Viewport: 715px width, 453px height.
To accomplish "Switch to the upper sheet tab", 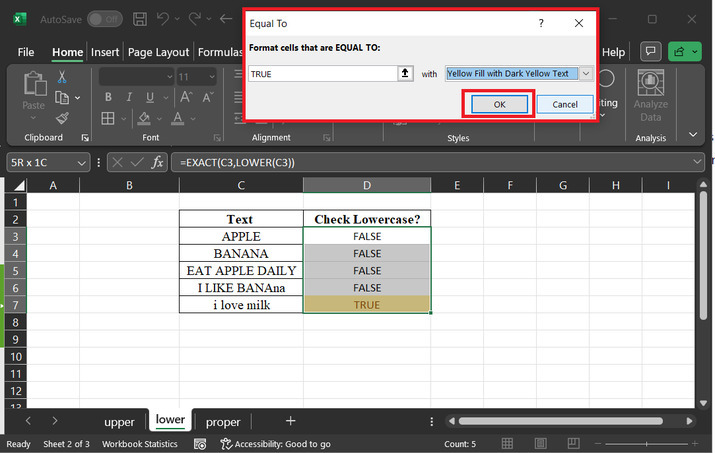I will pyautogui.click(x=119, y=422).
